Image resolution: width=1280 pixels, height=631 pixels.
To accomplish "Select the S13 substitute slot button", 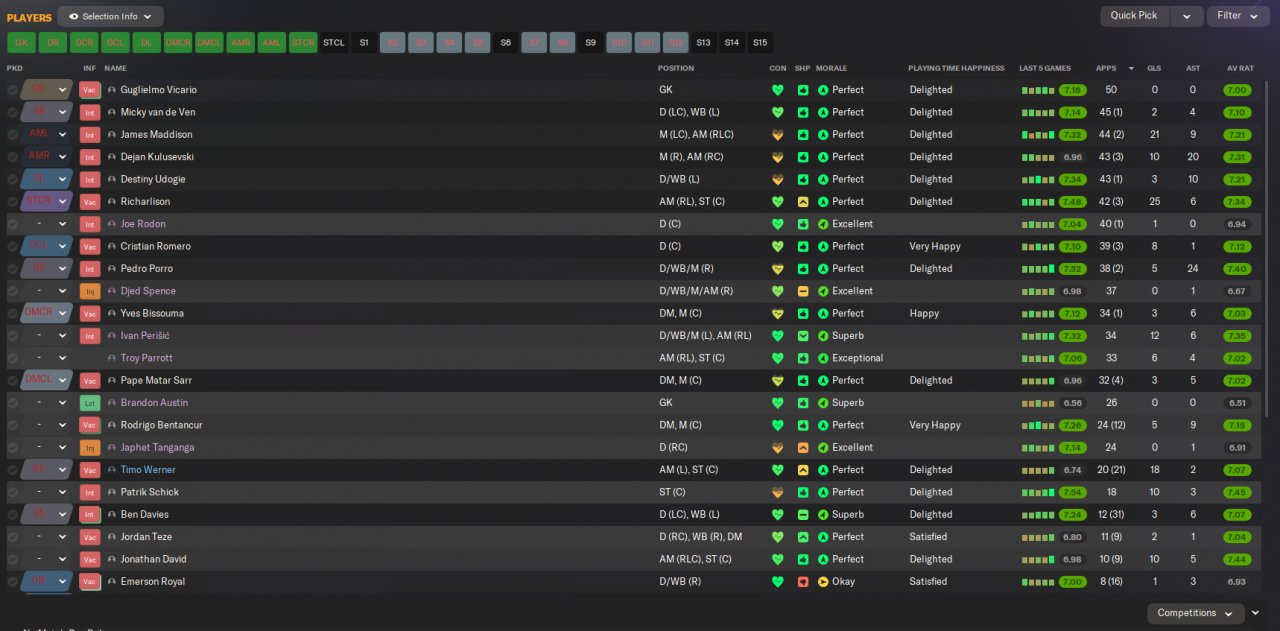I will (x=703, y=42).
